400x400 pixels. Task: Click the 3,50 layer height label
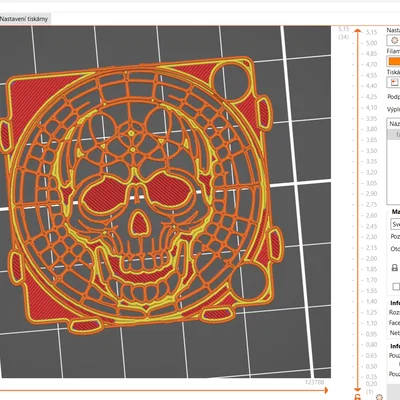coord(371,151)
